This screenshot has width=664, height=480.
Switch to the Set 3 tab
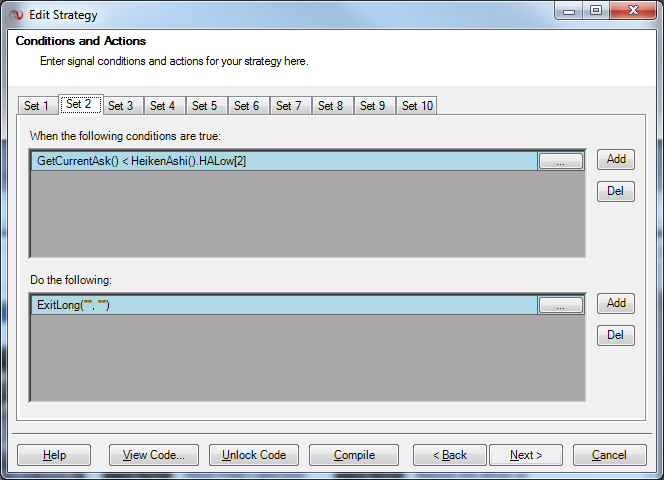[x=121, y=106]
